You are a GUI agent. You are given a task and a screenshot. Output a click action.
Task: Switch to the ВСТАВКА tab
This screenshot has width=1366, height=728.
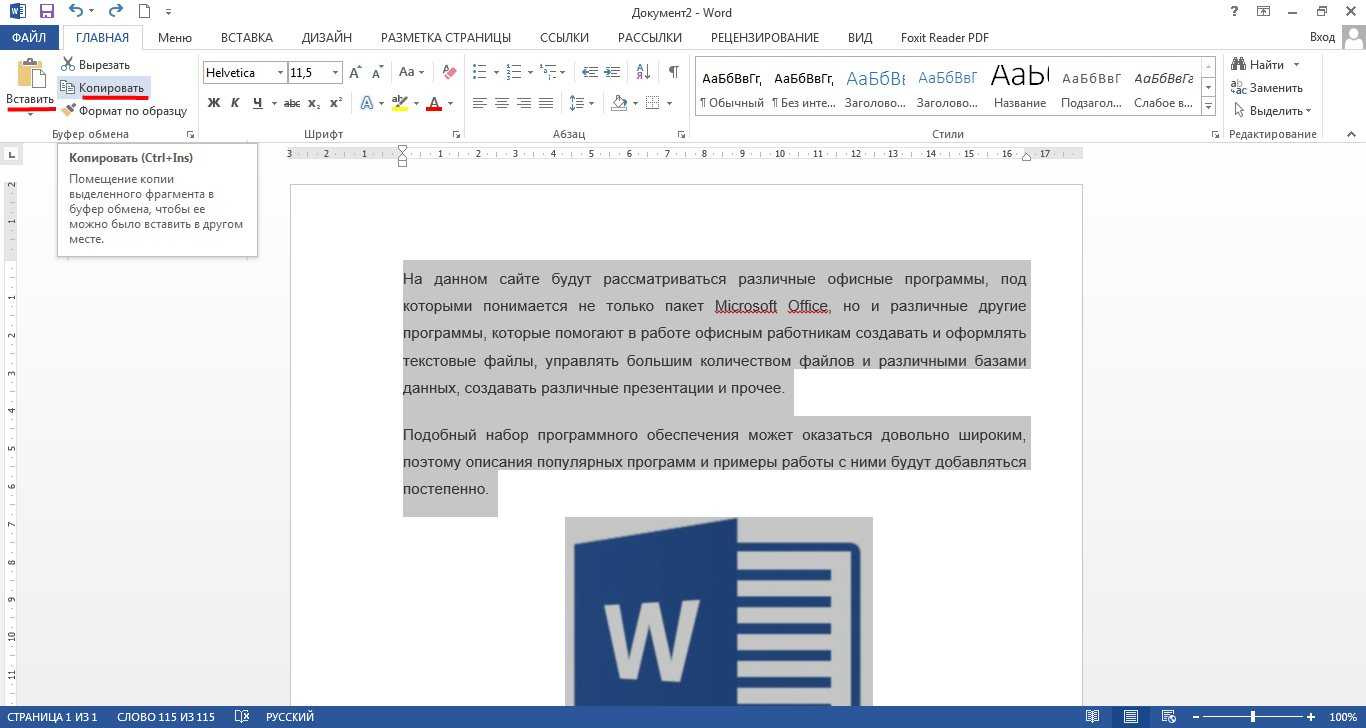tap(247, 38)
